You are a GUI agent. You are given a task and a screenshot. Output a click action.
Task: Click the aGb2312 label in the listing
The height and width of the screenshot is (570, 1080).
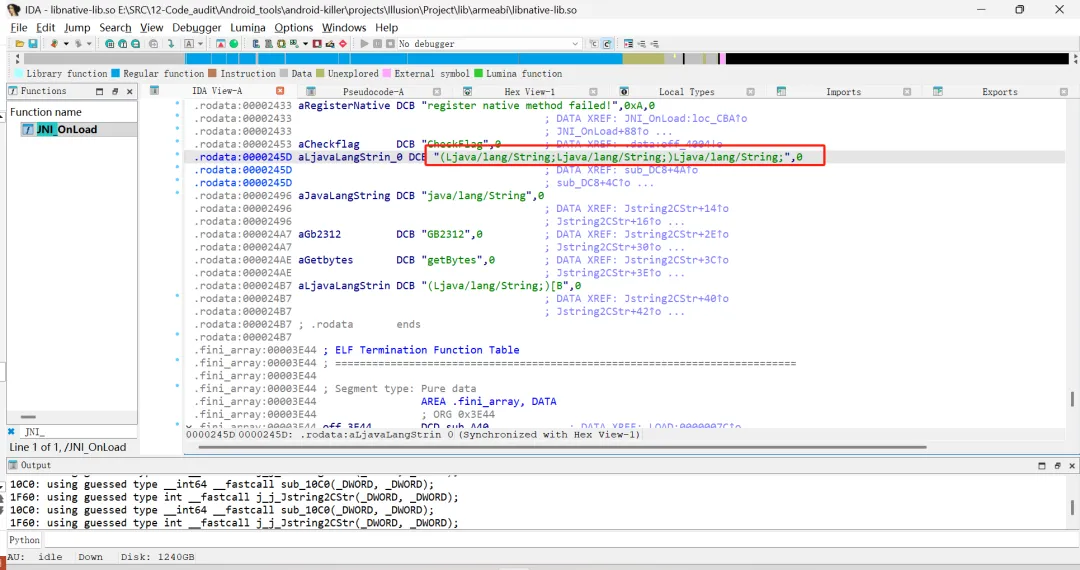[x=320, y=234]
